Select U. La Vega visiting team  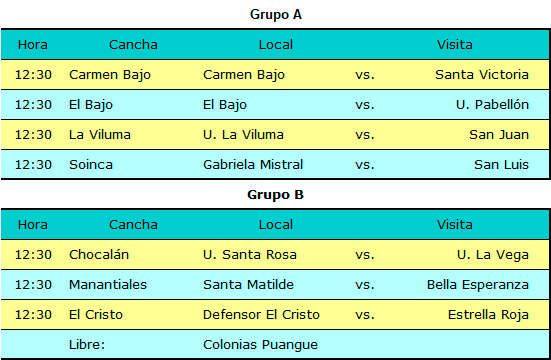[x=493, y=255]
